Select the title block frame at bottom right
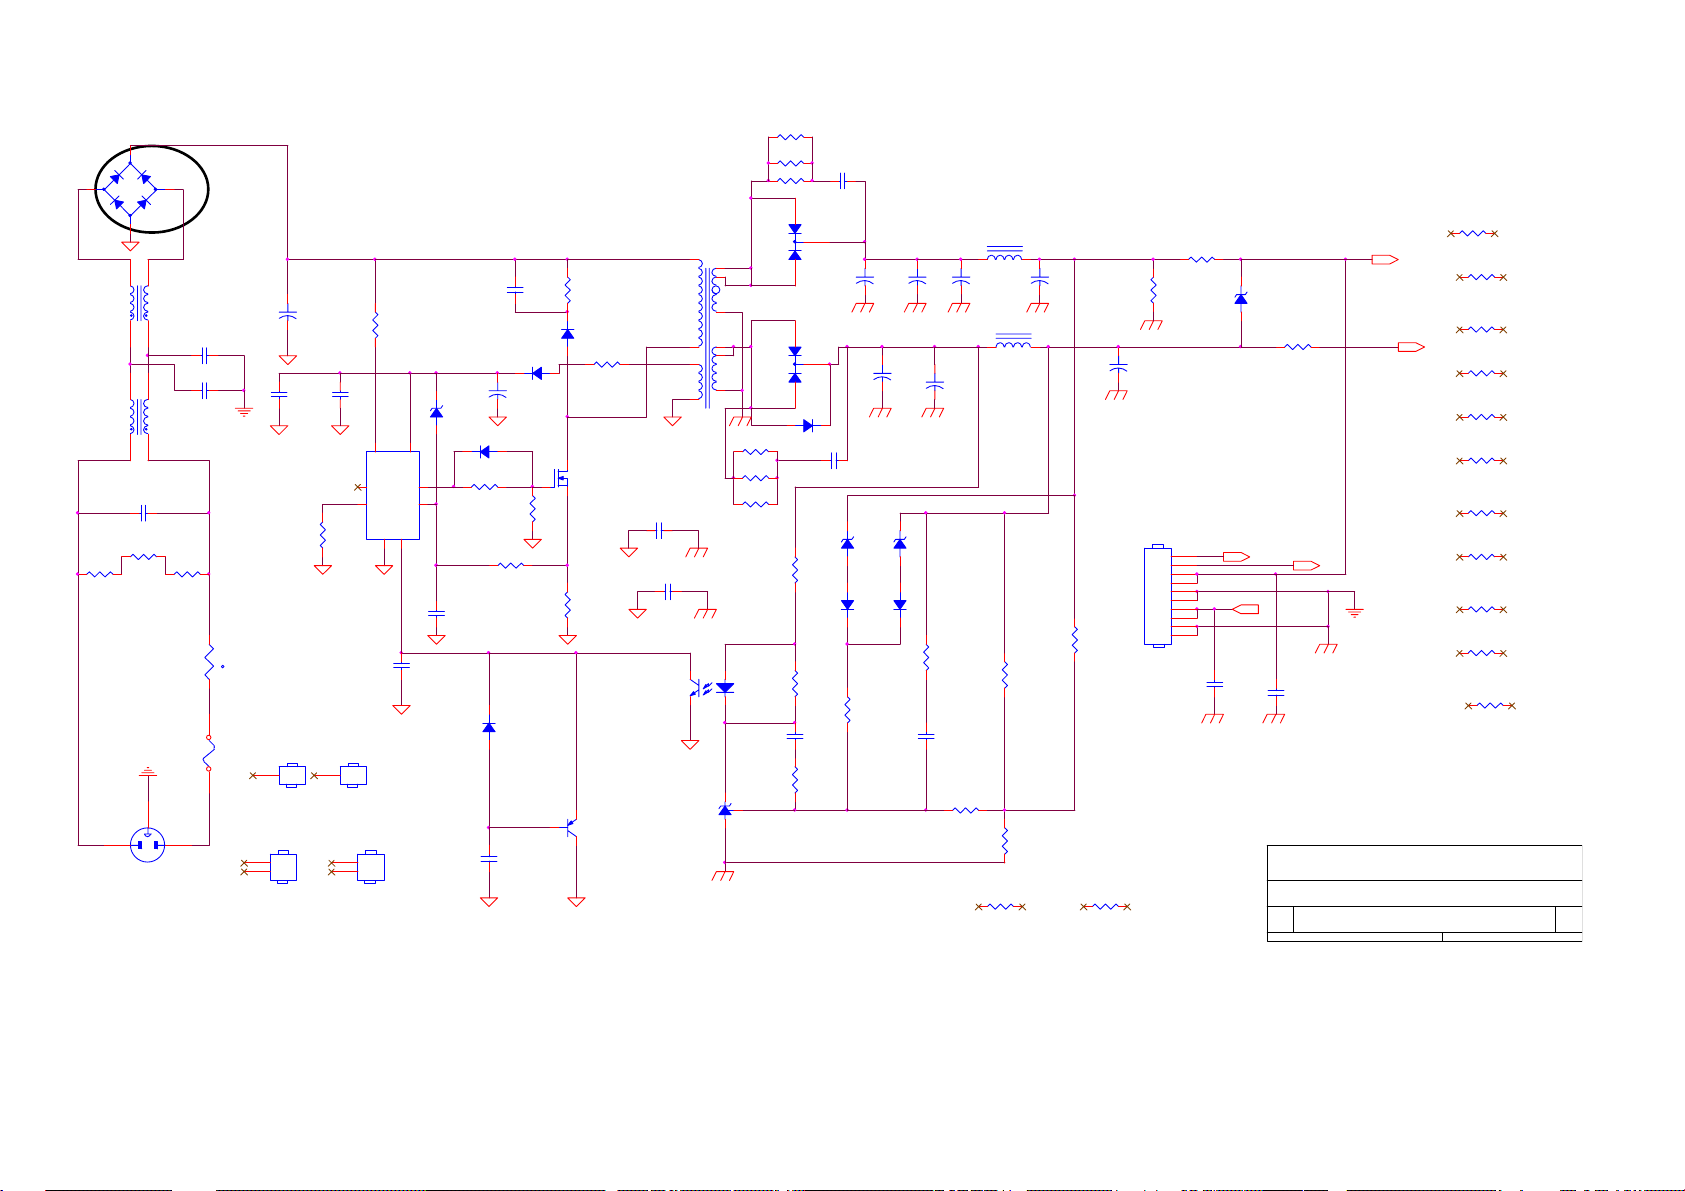The width and height of the screenshot is (1685, 1191). 1425,893
